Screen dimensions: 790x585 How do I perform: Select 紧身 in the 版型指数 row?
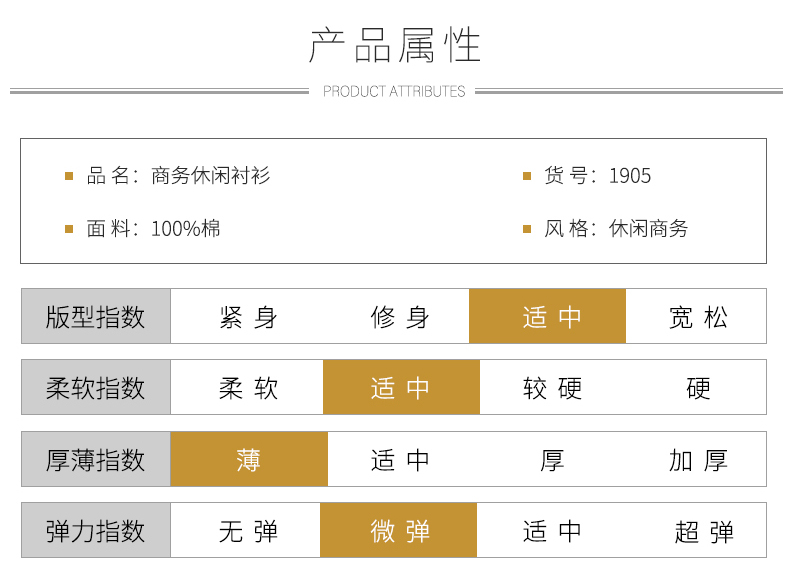248,317
